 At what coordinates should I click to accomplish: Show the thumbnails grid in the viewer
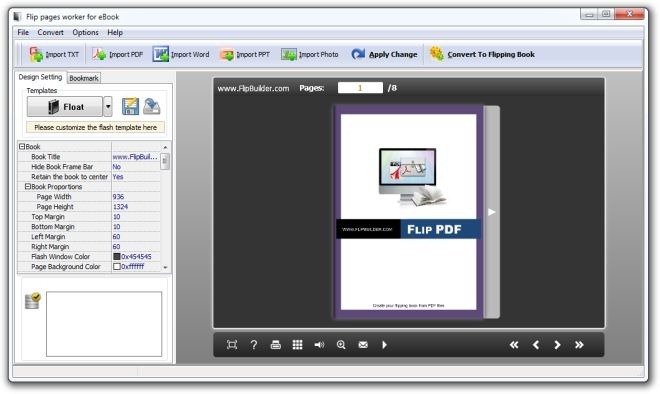click(298, 345)
